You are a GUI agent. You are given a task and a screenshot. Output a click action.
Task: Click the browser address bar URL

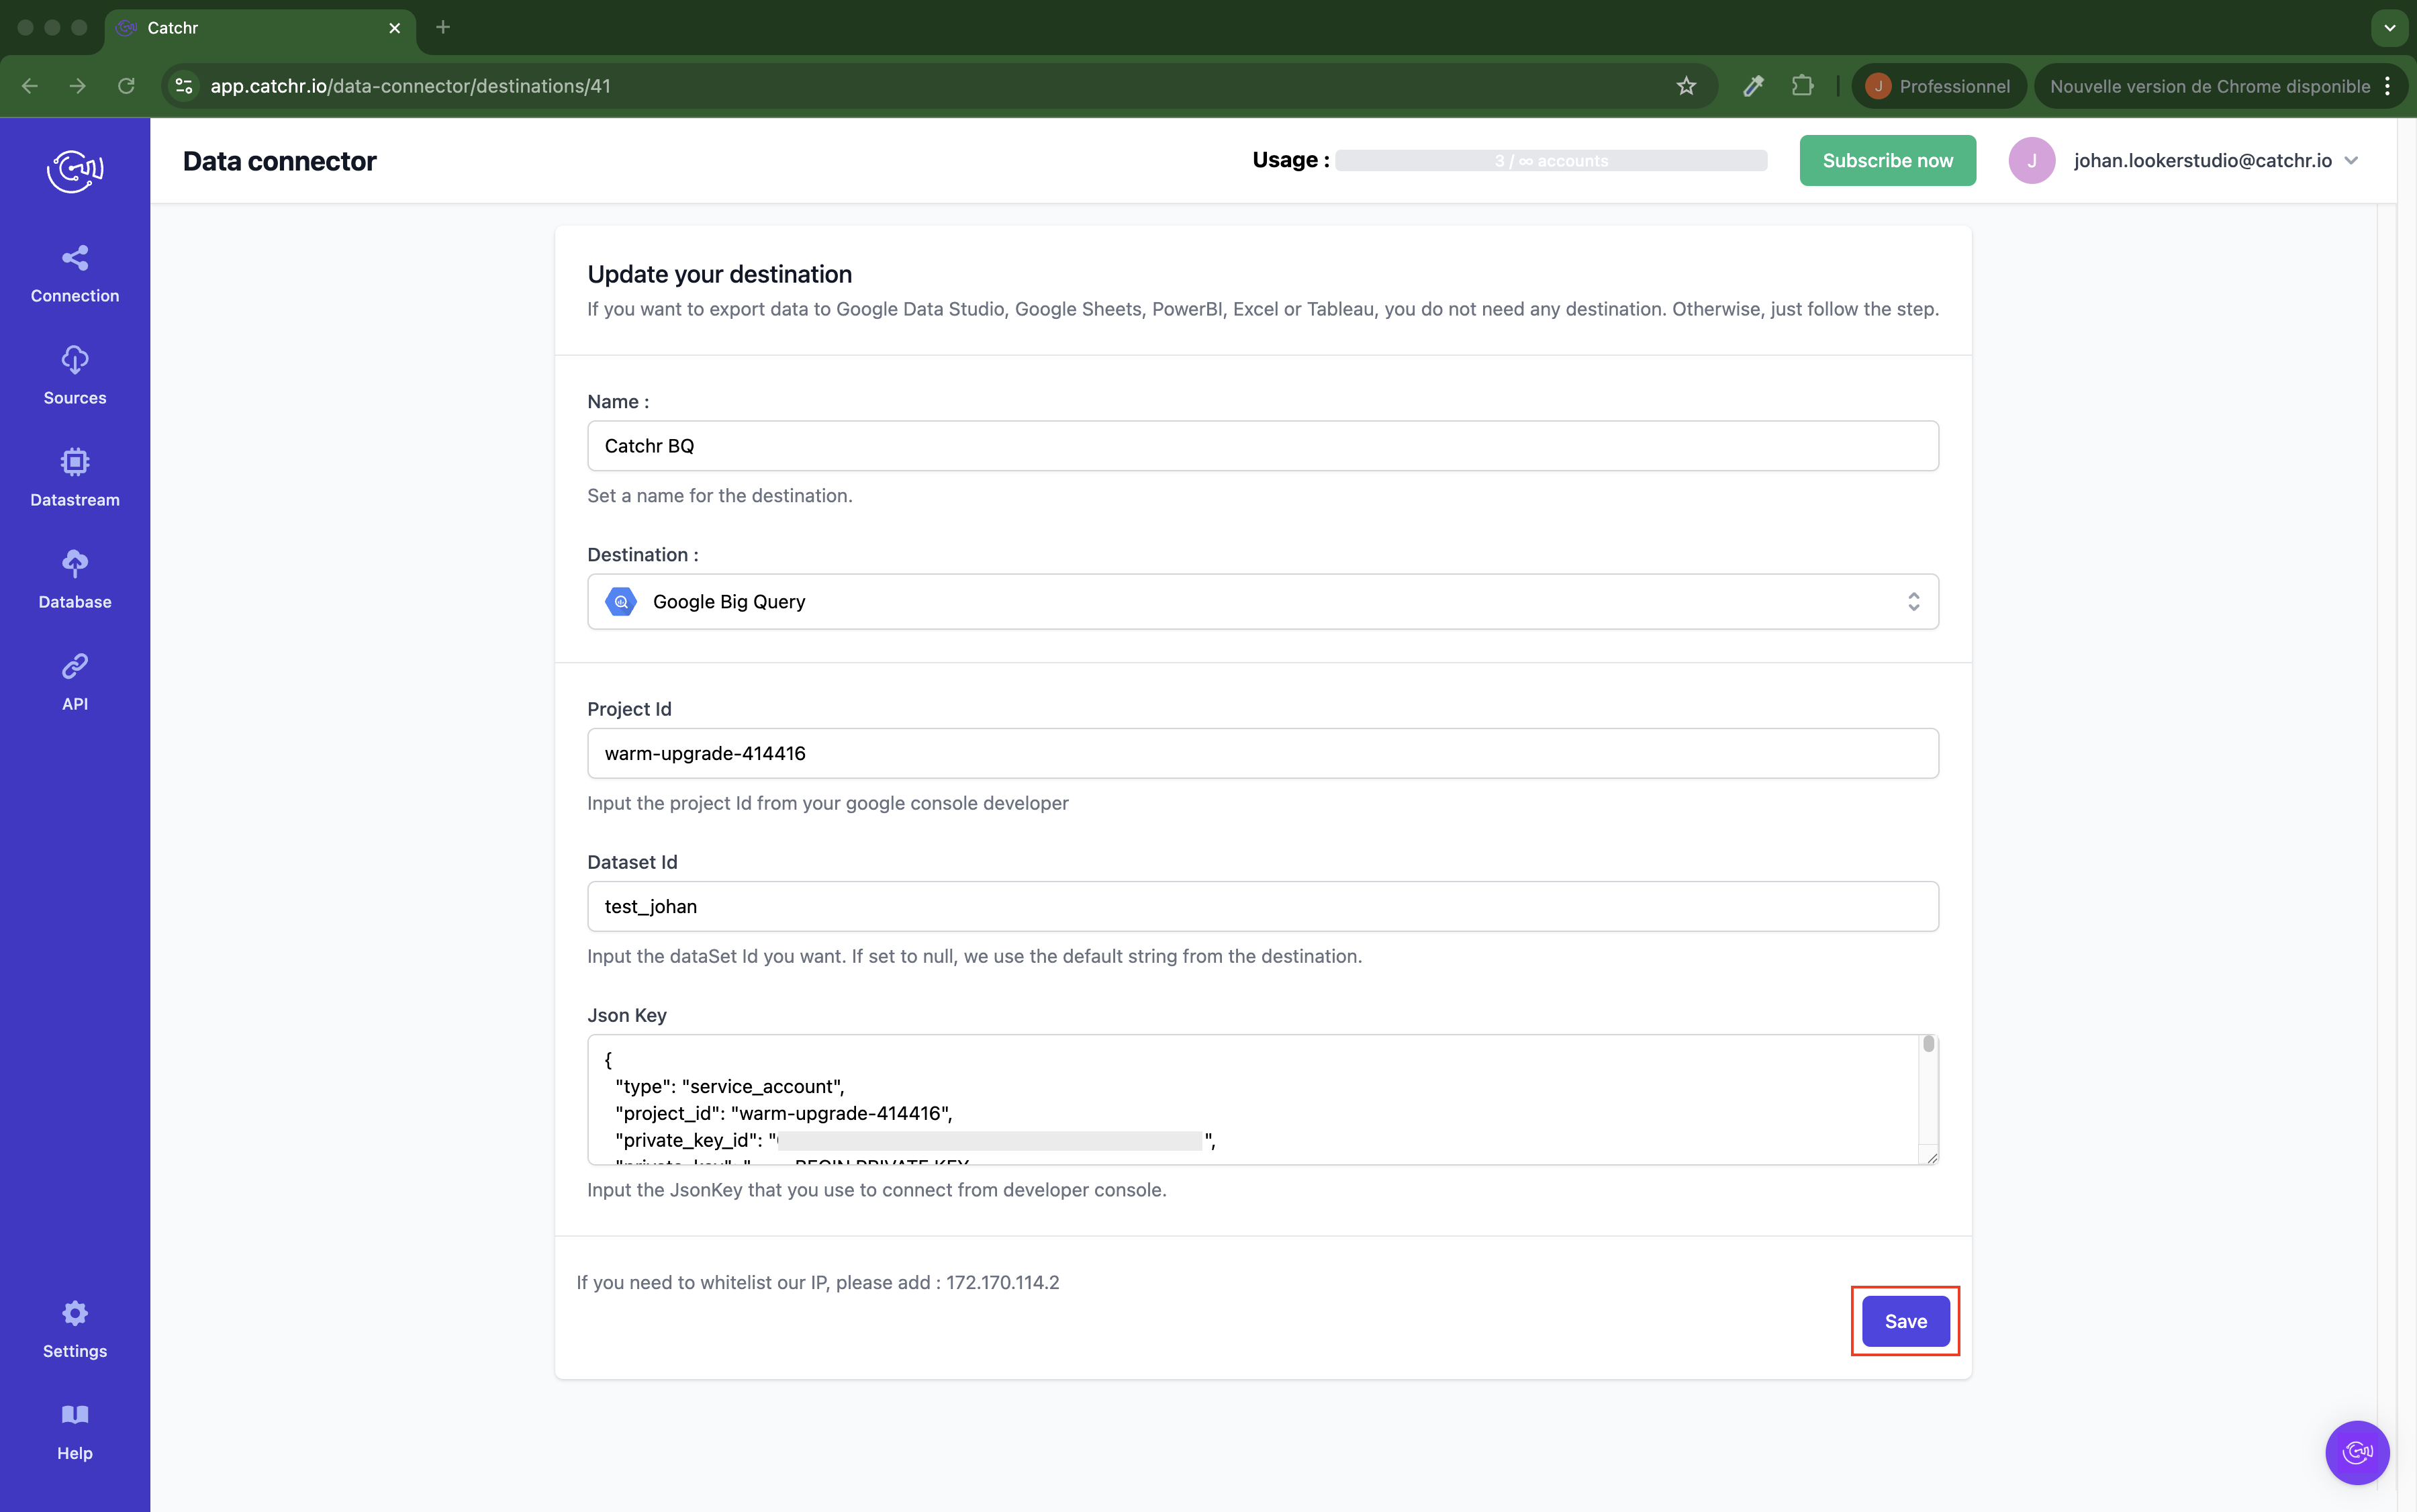pyautogui.click(x=410, y=86)
